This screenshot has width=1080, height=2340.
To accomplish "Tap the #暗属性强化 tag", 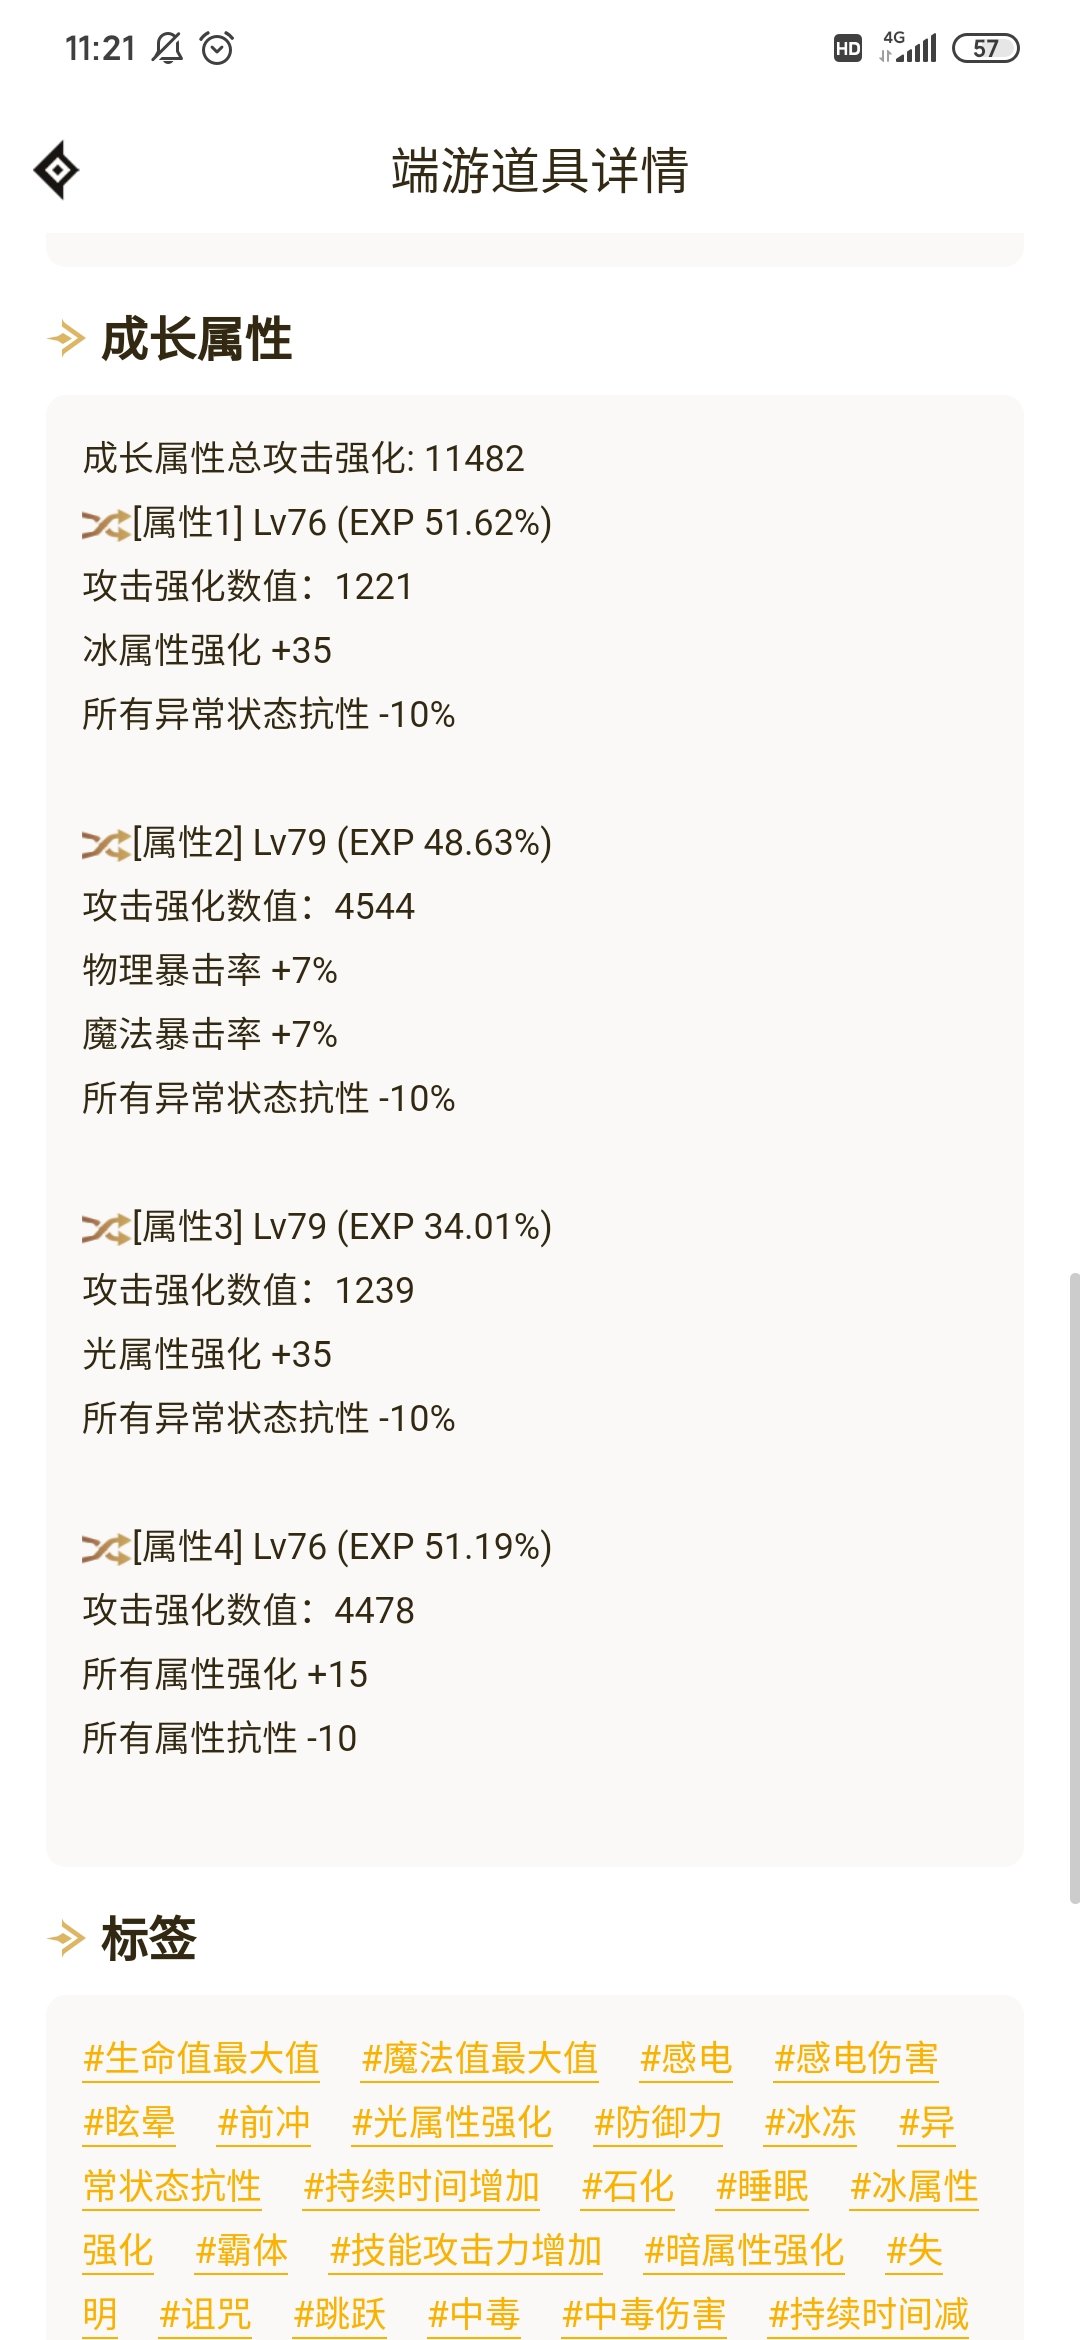I will 744,2250.
